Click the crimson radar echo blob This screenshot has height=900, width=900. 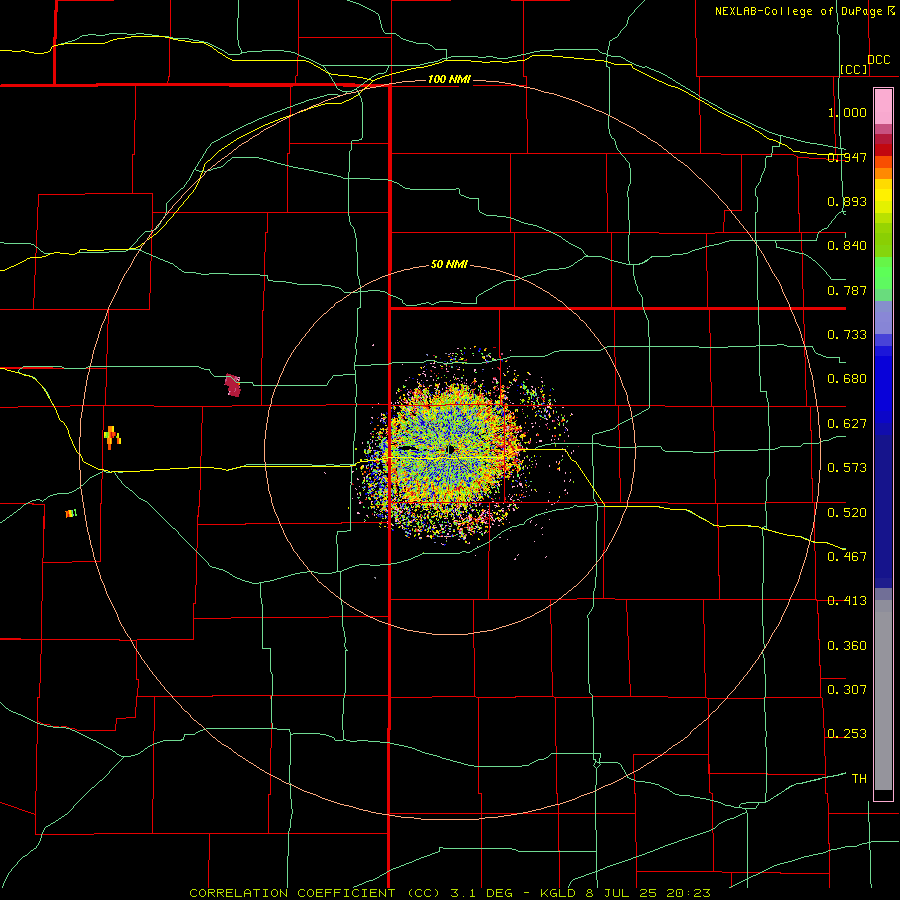pos(232,385)
